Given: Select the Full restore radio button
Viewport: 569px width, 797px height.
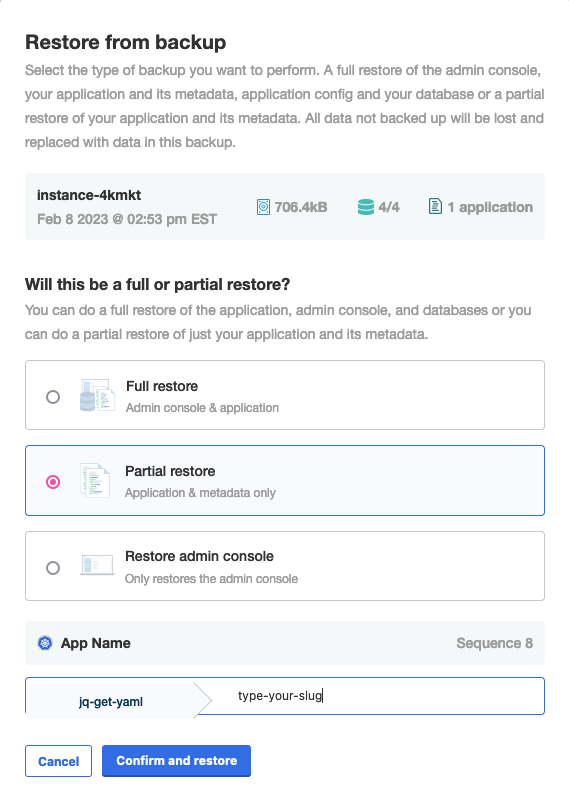Looking at the screenshot, I should (x=53, y=396).
